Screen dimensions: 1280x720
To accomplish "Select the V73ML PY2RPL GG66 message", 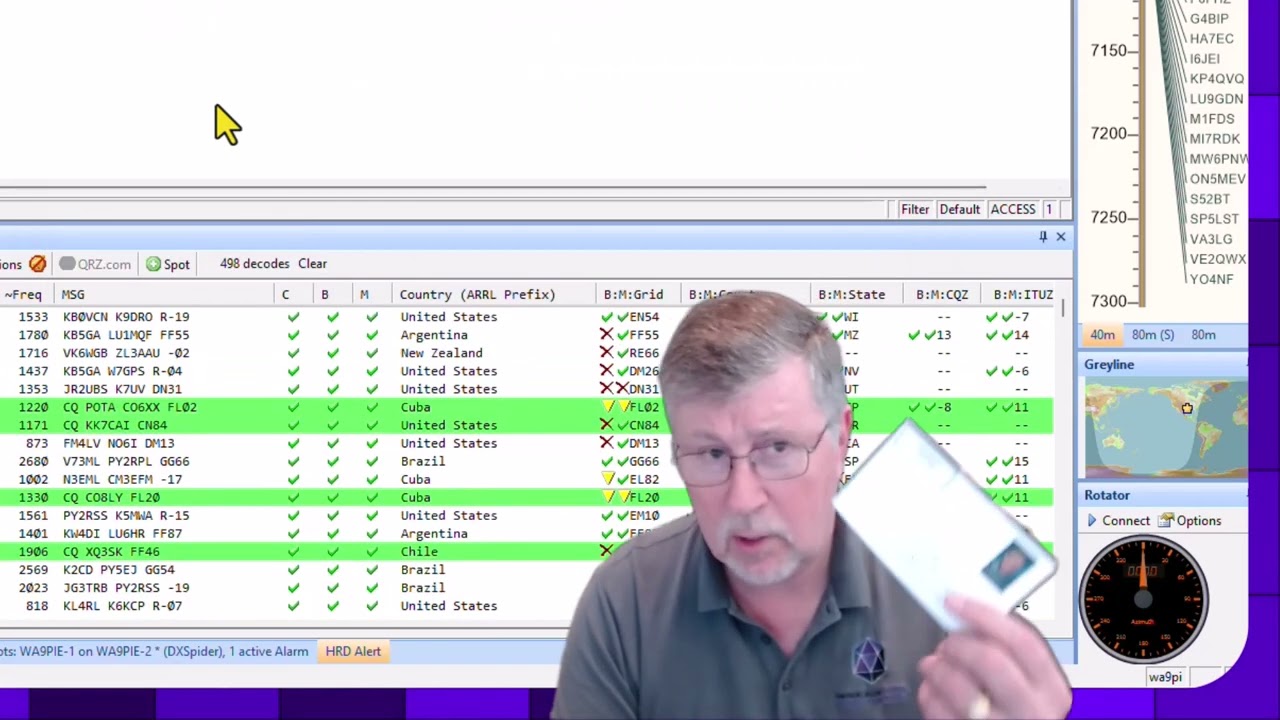I will [126, 461].
